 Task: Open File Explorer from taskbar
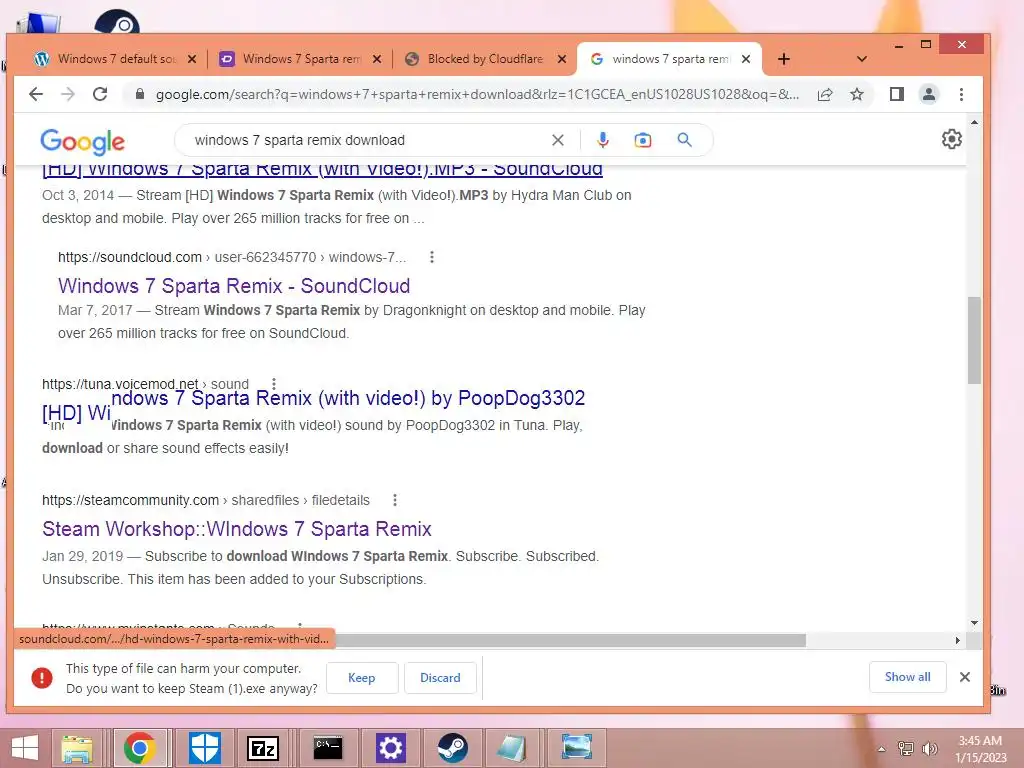(x=77, y=748)
